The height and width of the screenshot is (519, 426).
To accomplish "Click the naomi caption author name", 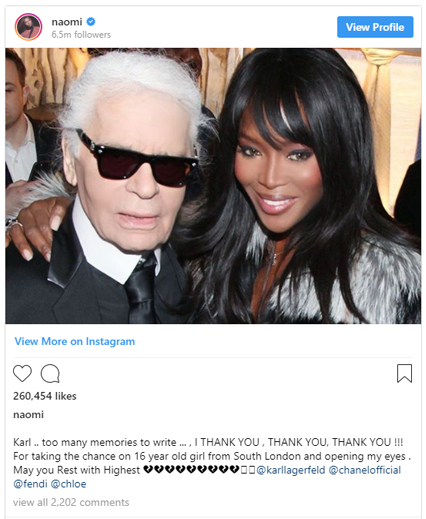I will click(x=28, y=415).
